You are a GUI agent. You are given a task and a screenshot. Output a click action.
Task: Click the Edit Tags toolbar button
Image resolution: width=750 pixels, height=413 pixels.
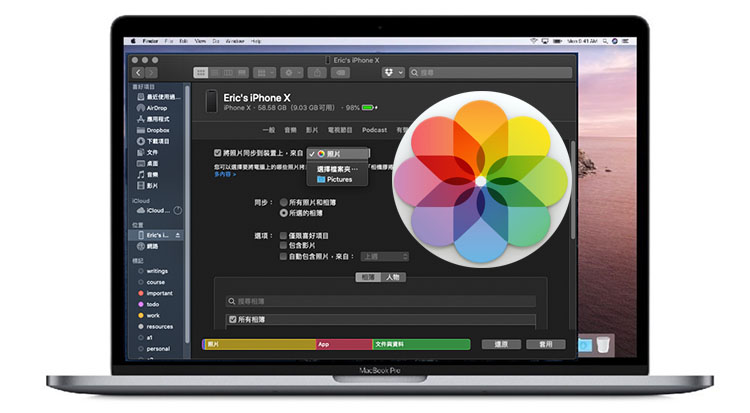[x=341, y=73]
